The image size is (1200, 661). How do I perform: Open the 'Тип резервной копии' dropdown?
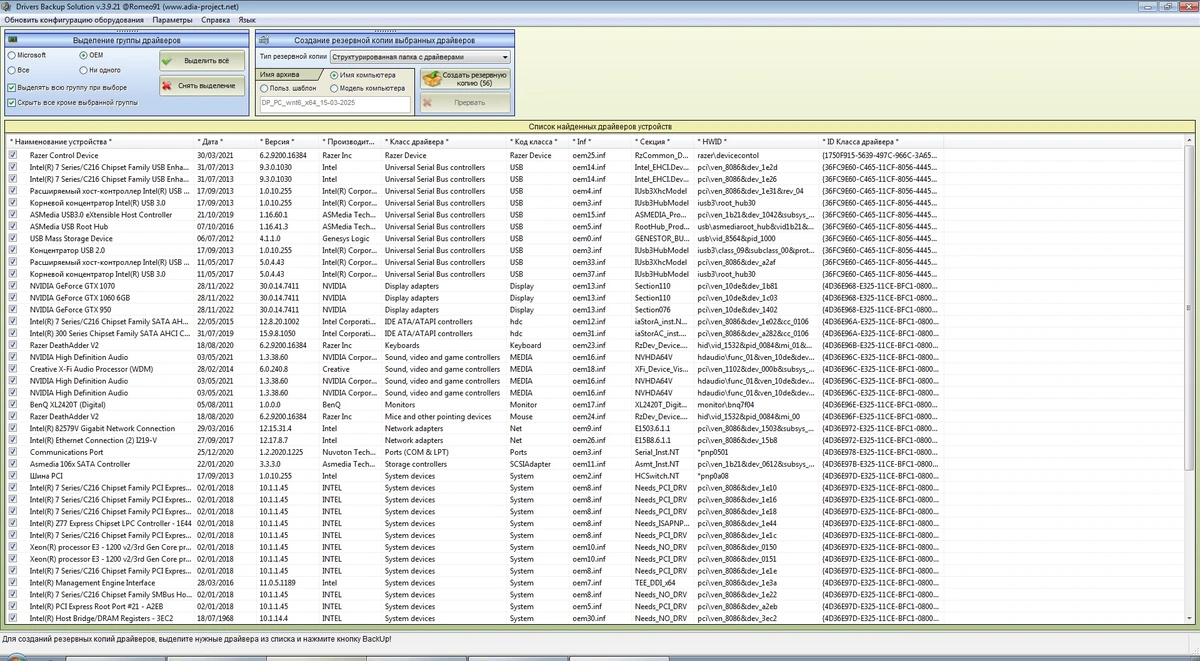coord(420,57)
